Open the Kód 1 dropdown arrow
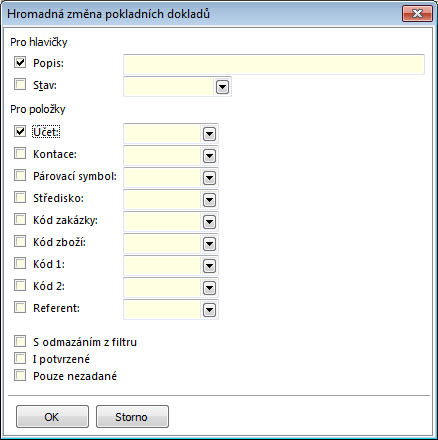438x440 pixels. coord(209,266)
